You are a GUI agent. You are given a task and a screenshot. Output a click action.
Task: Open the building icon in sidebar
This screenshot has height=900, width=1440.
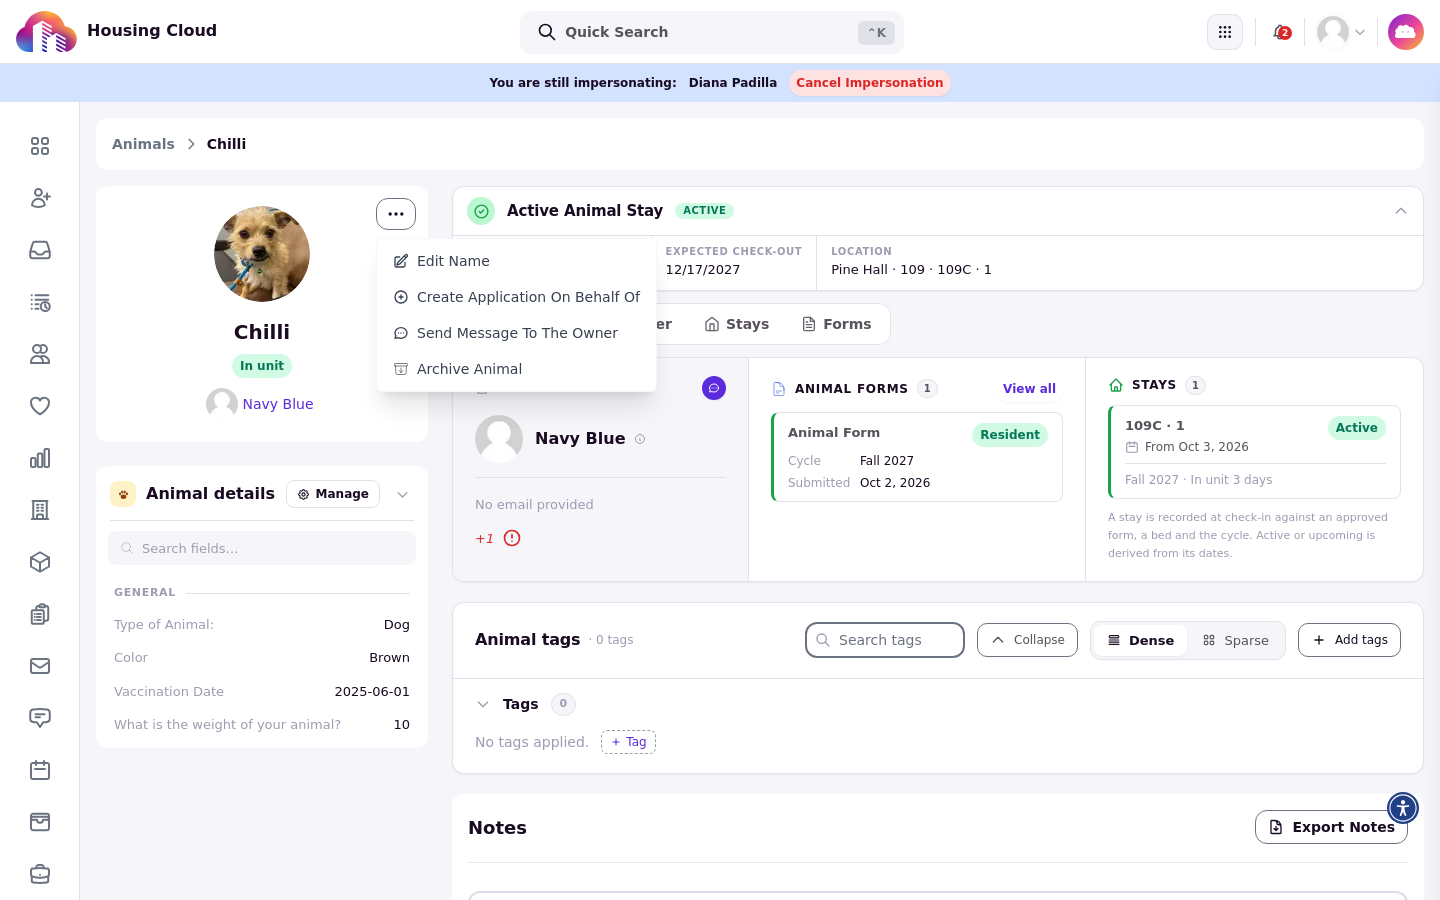[40, 510]
